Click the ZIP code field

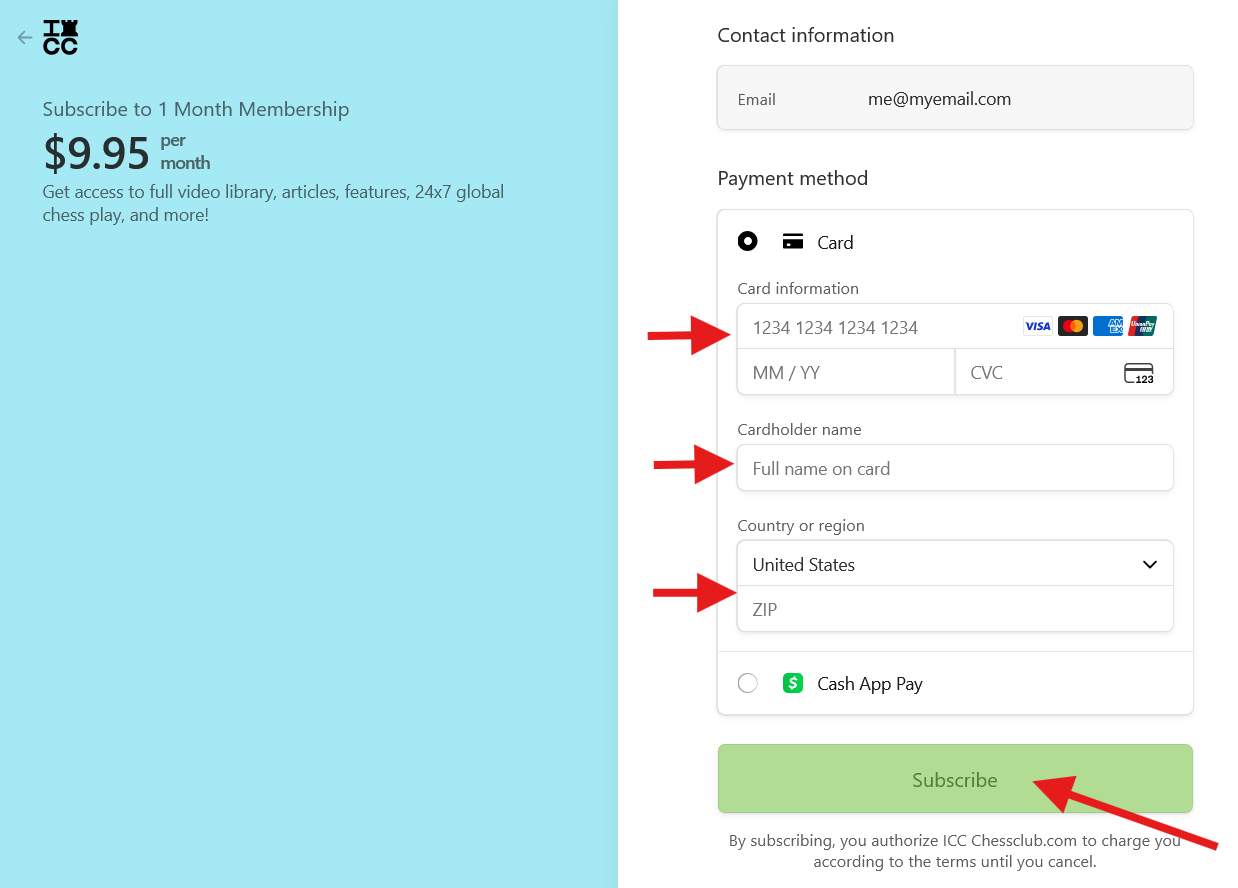(955, 609)
